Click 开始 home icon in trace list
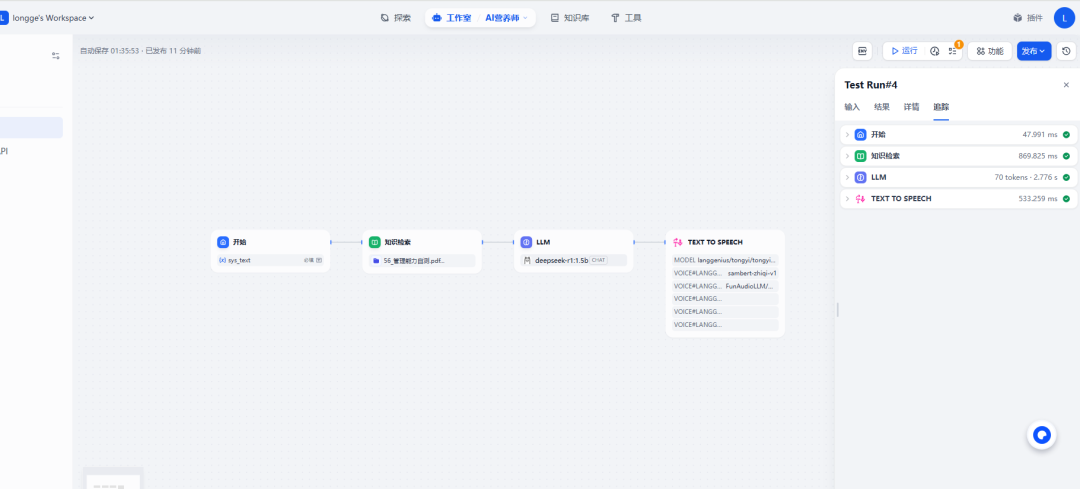The height and width of the screenshot is (489, 1080). pos(860,135)
